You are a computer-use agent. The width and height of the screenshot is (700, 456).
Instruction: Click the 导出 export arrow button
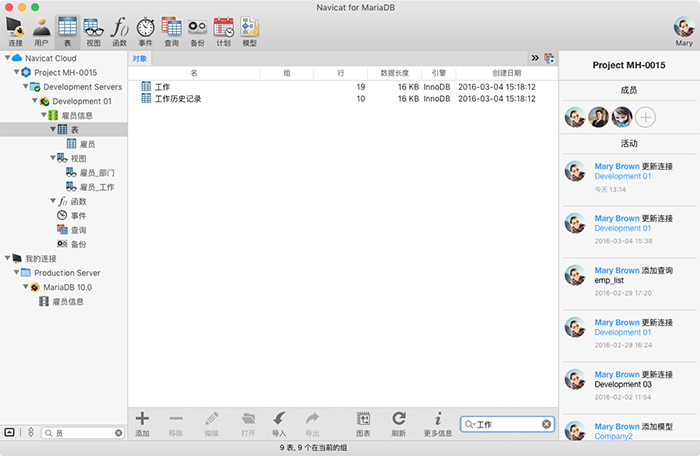click(x=312, y=424)
